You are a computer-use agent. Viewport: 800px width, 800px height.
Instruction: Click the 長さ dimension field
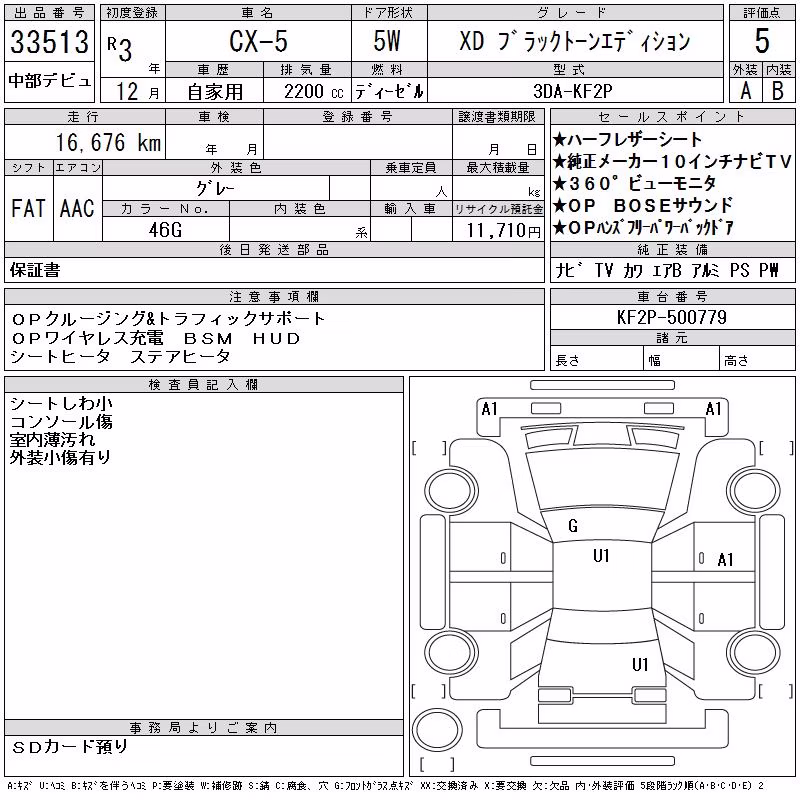coord(597,360)
